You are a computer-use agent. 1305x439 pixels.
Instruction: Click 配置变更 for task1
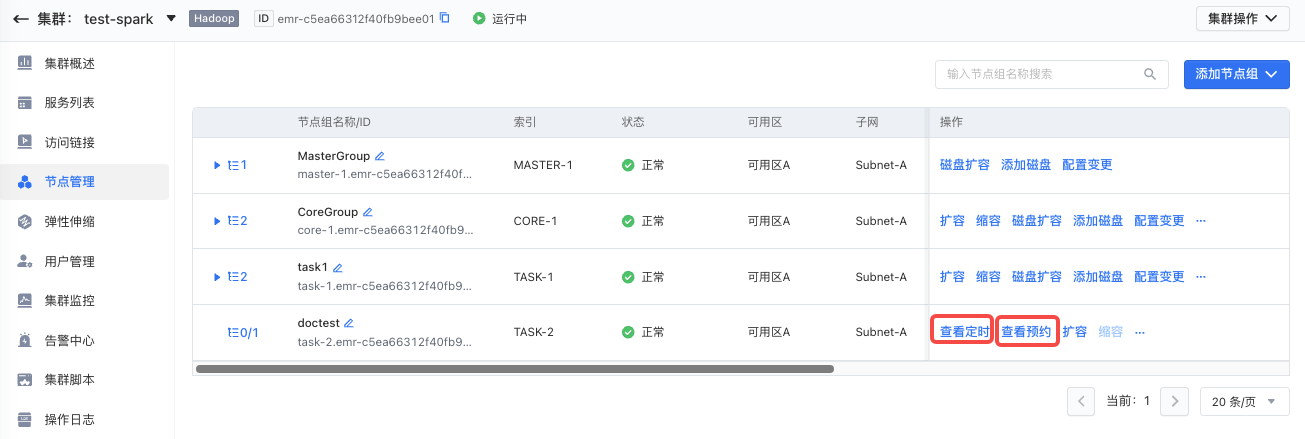pyautogui.click(x=1159, y=277)
